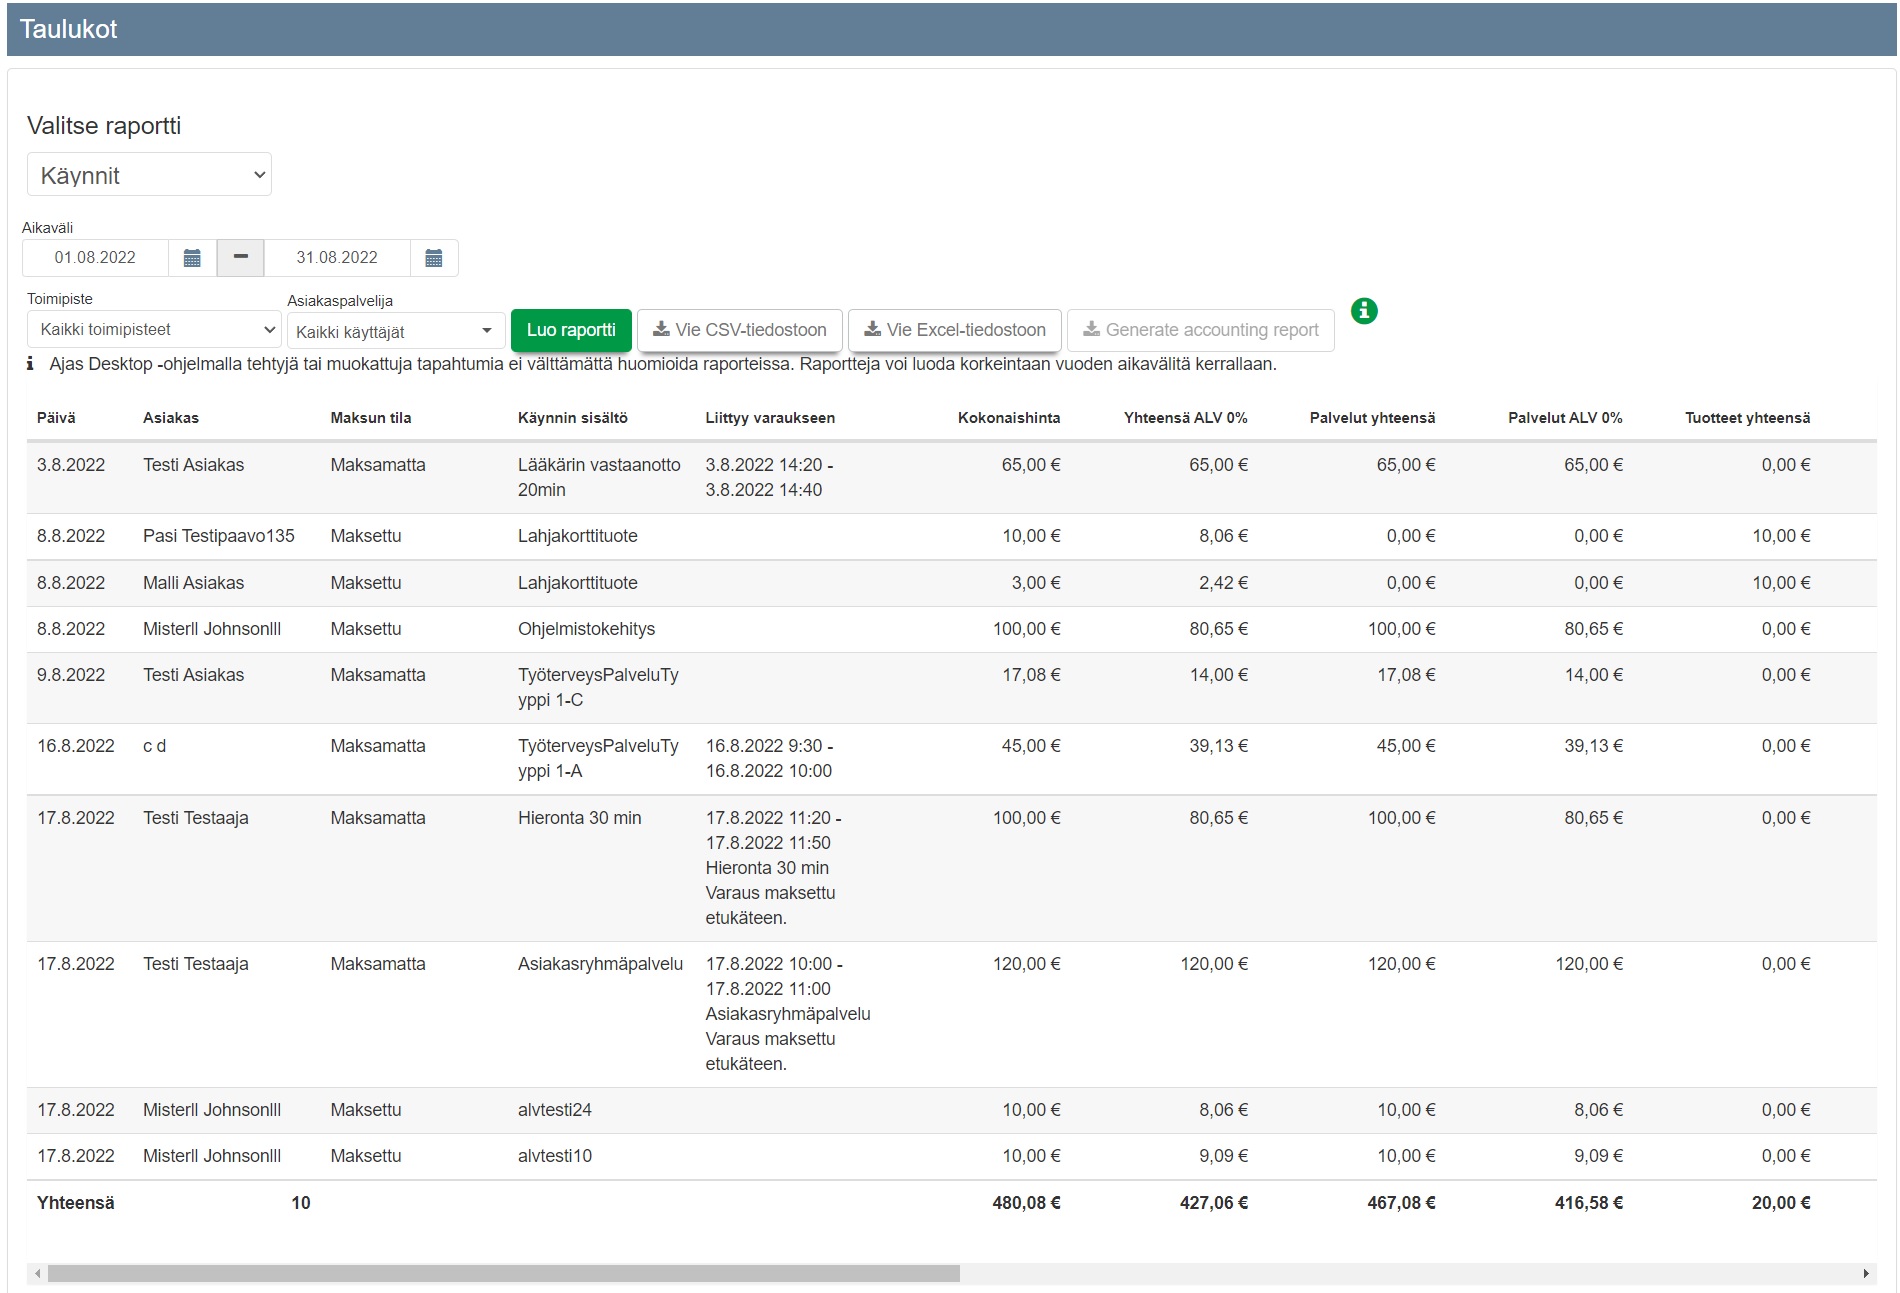This screenshot has height=1293, width=1900.
Task: Click the horizontal scrollbar thumb
Action: click(x=504, y=1273)
